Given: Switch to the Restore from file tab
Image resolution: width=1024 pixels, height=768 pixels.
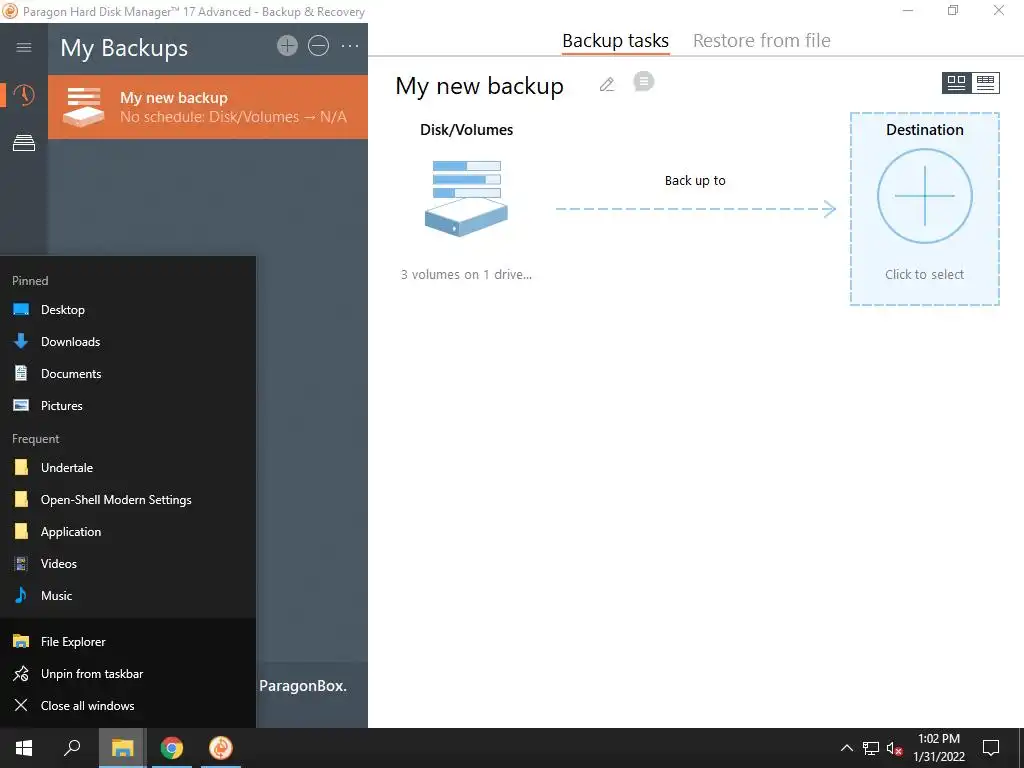Looking at the screenshot, I should 761,40.
